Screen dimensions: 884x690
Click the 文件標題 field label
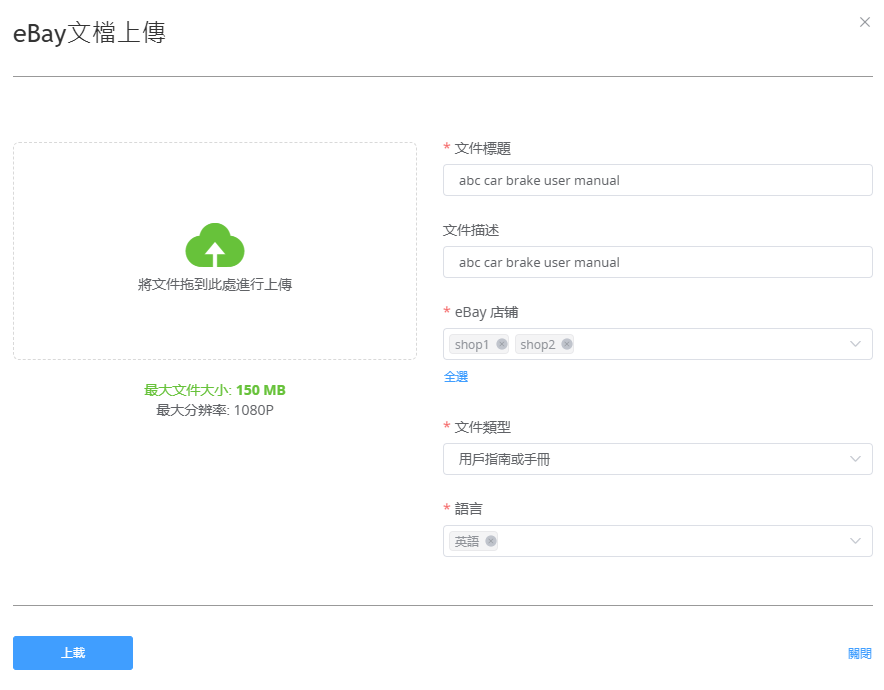pyautogui.click(x=483, y=148)
